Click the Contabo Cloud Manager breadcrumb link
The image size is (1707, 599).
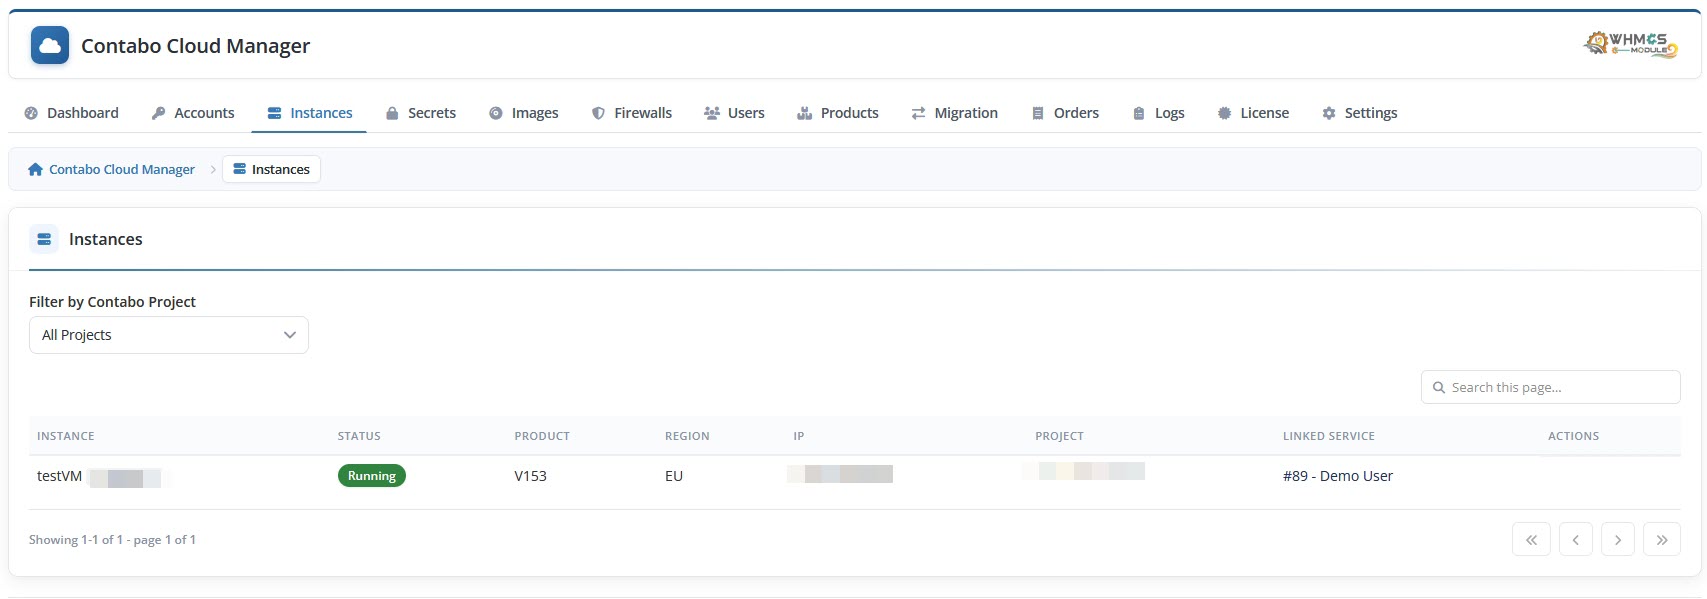coord(111,169)
